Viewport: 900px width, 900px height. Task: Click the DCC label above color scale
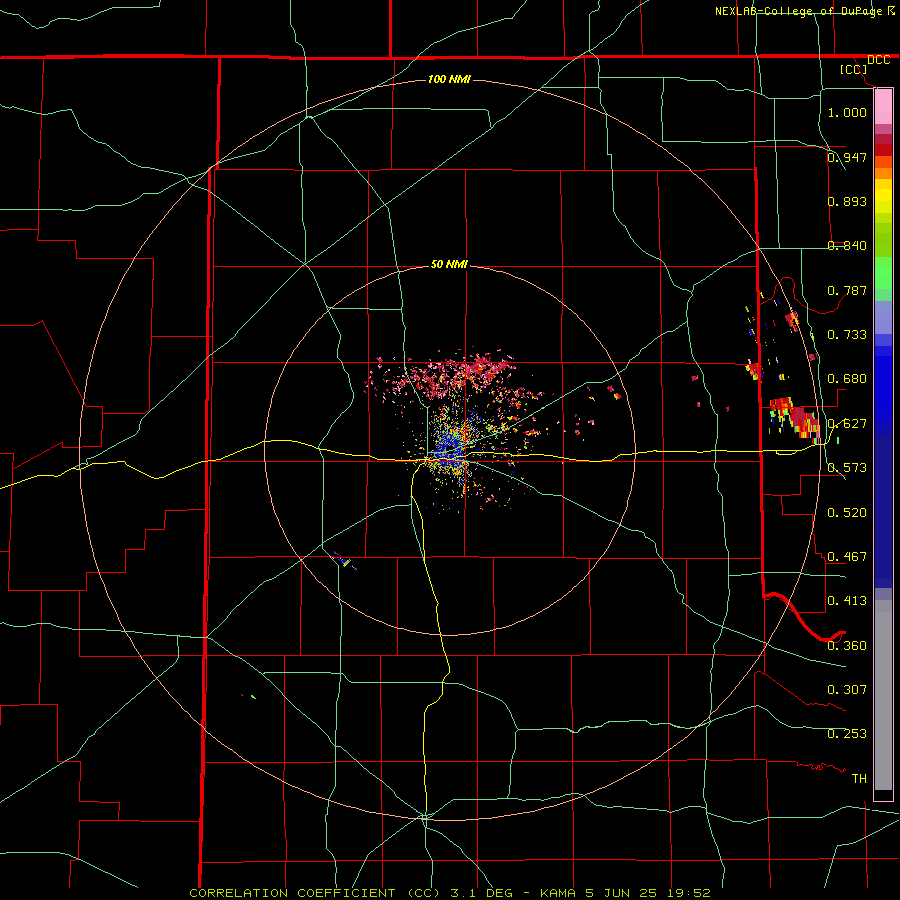point(878,60)
